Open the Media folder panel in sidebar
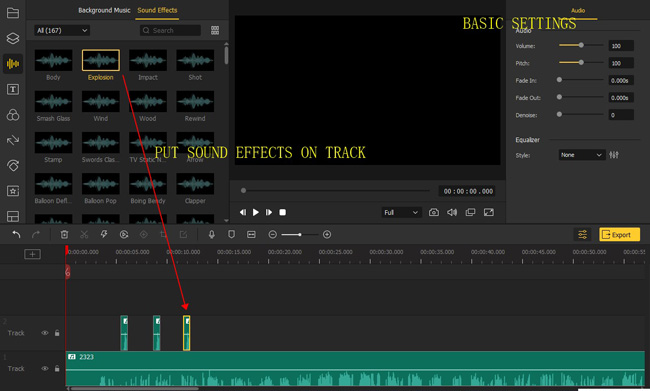 pos(13,13)
